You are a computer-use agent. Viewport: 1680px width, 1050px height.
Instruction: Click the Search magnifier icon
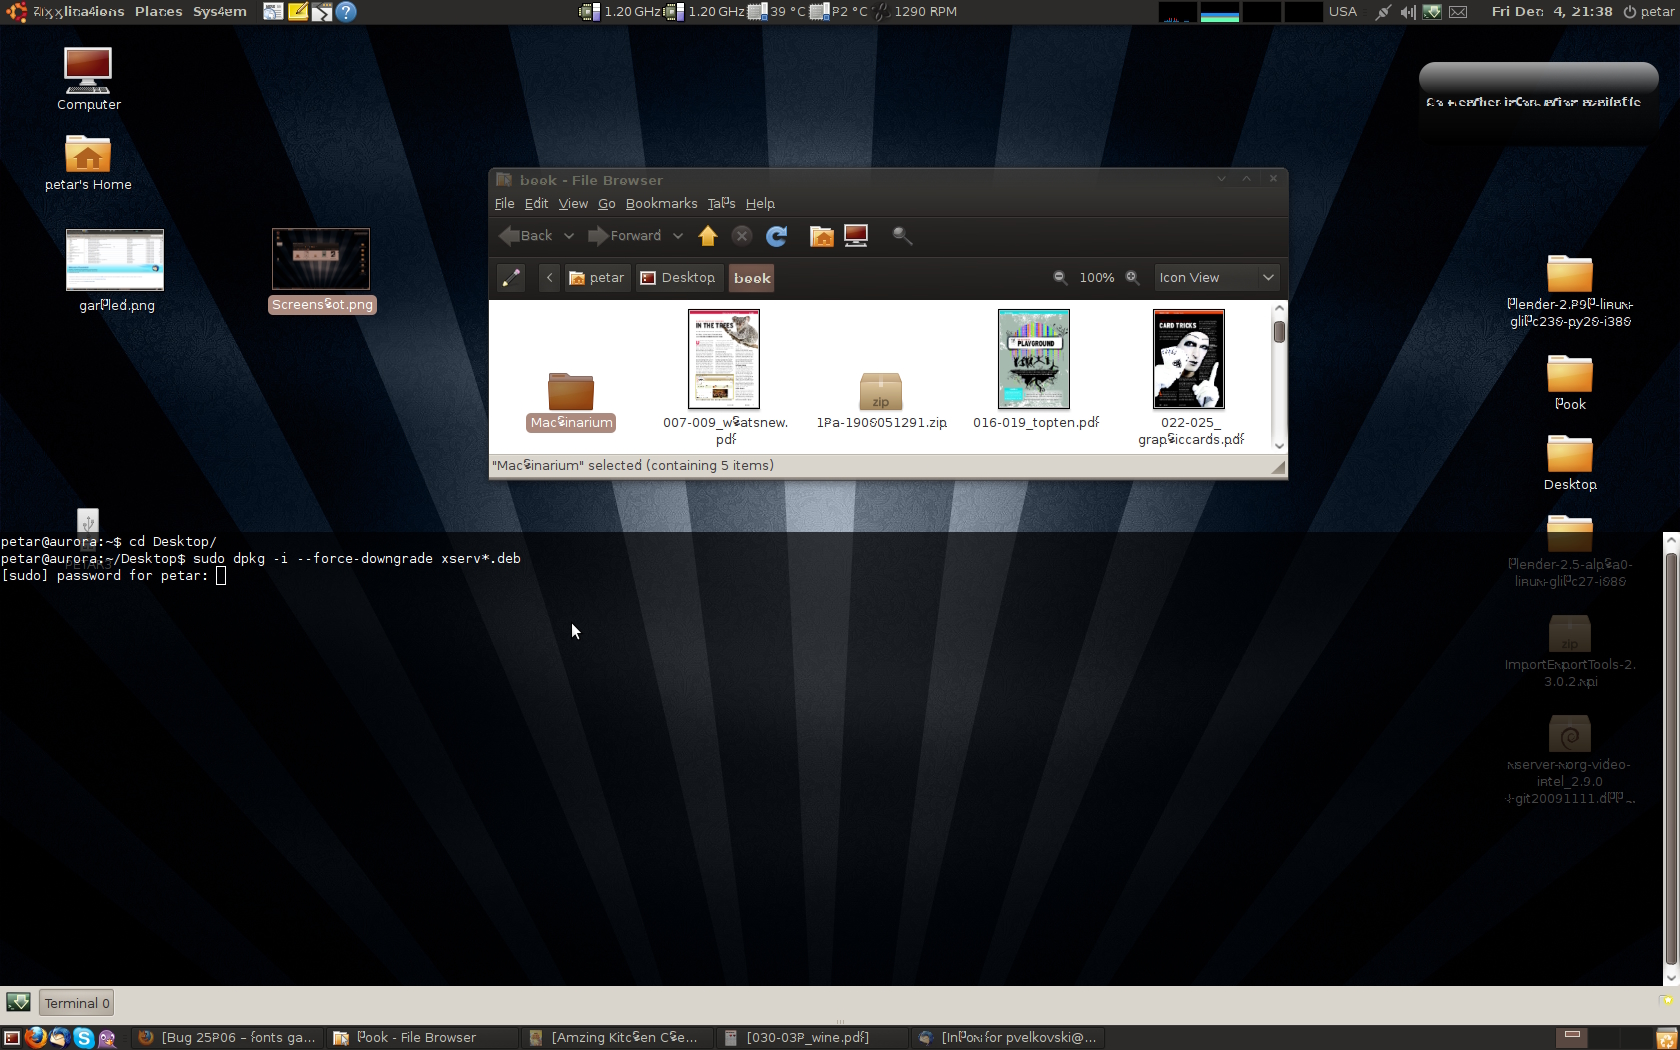[902, 236]
